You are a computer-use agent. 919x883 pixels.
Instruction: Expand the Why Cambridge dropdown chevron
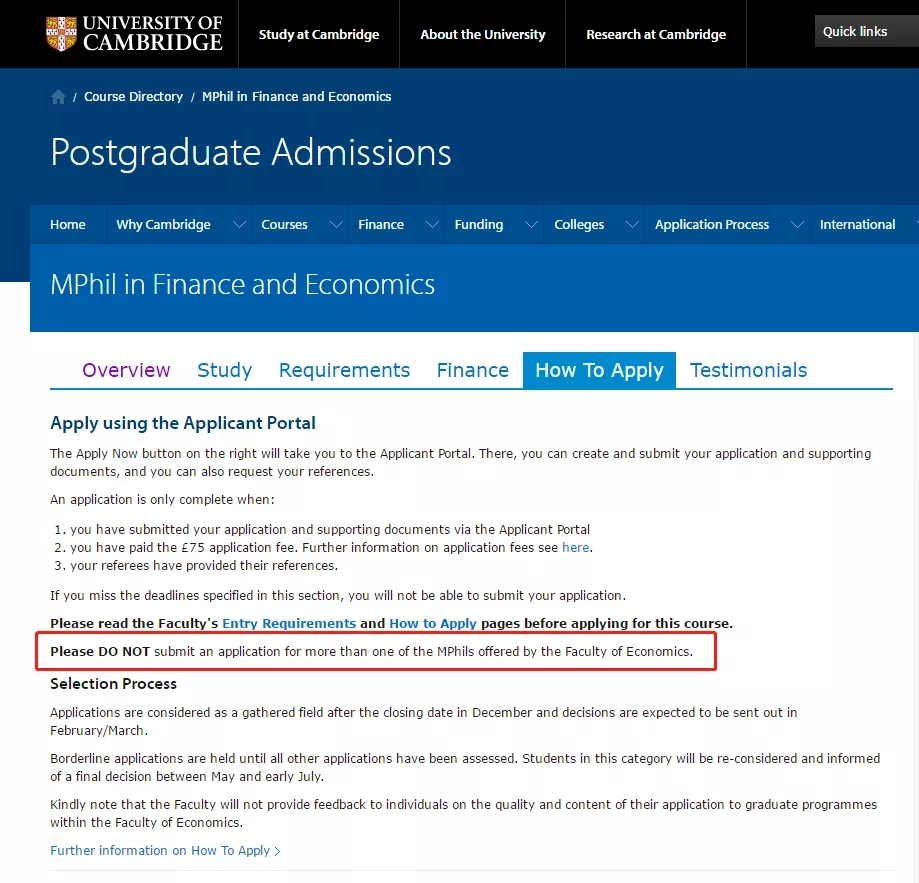pyautogui.click(x=239, y=224)
